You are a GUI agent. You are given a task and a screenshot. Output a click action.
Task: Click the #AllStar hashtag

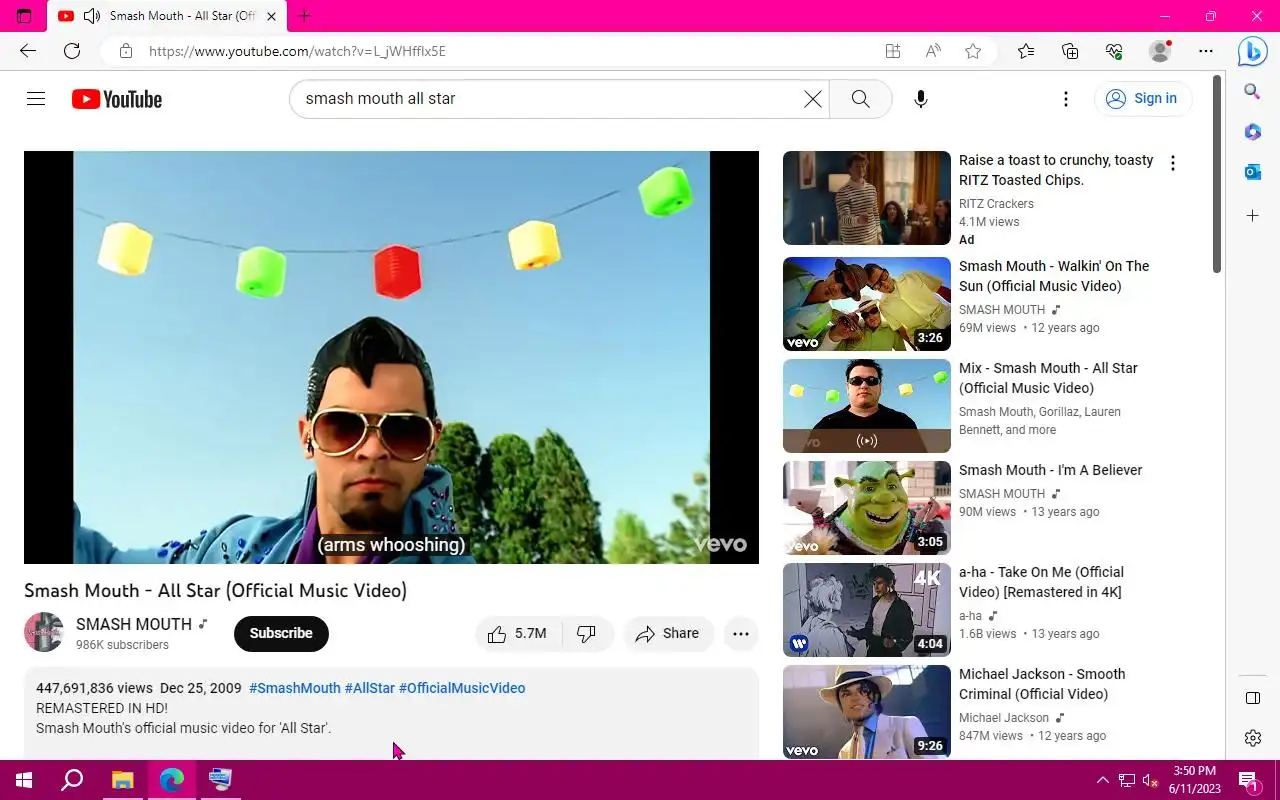click(369, 688)
